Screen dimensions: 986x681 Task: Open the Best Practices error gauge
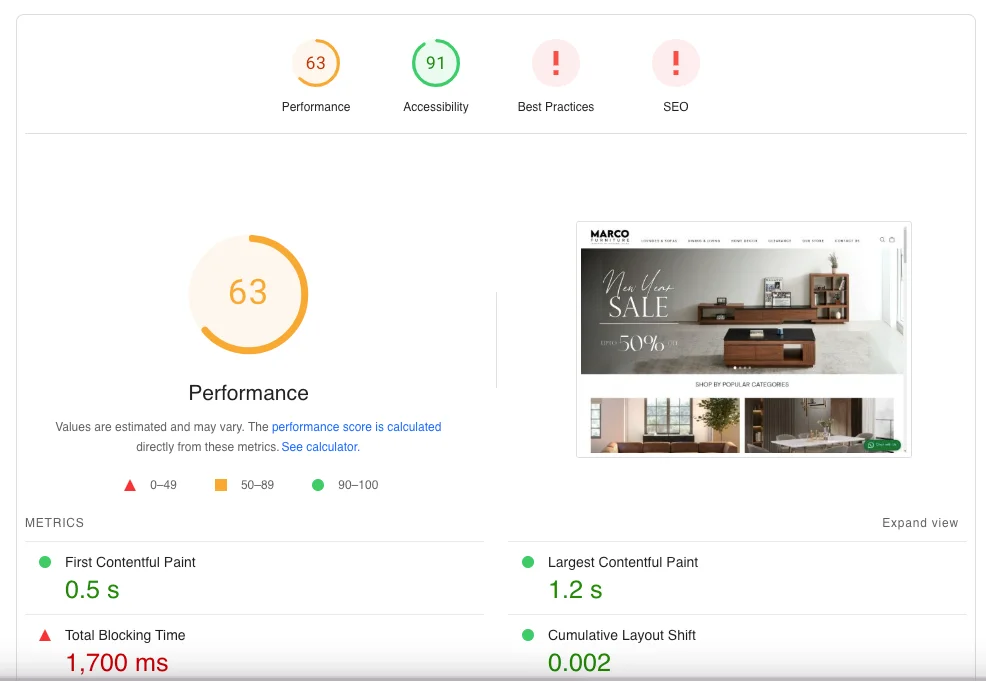[x=556, y=63]
